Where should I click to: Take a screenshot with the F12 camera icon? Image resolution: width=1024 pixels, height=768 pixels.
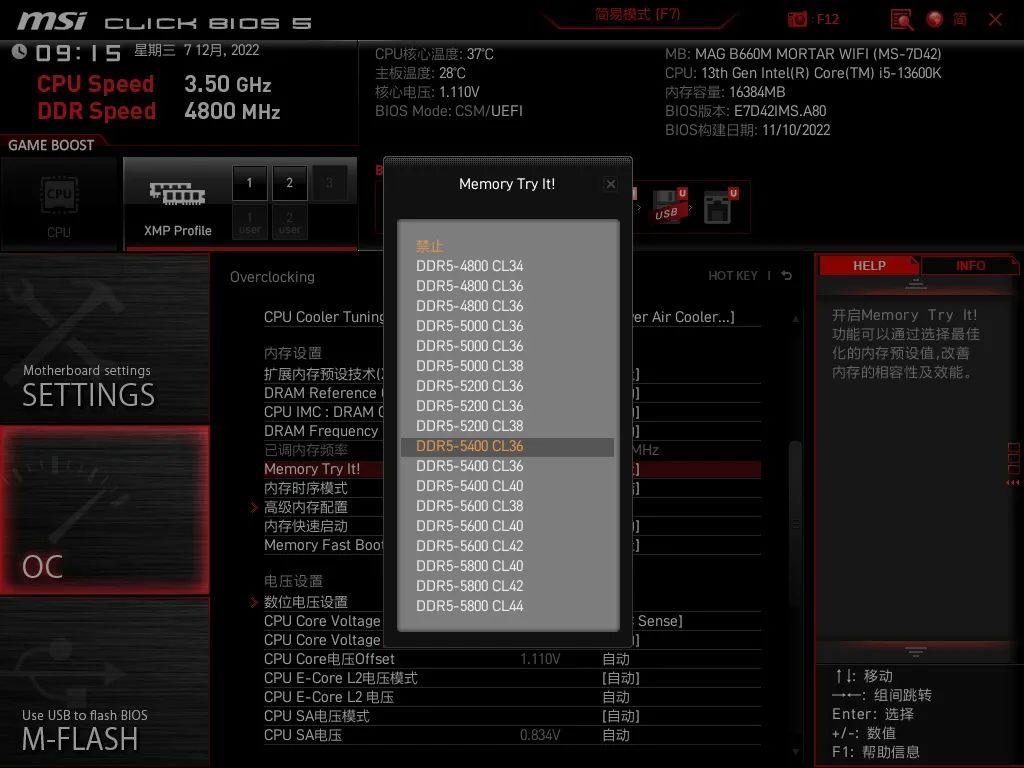tap(797, 19)
